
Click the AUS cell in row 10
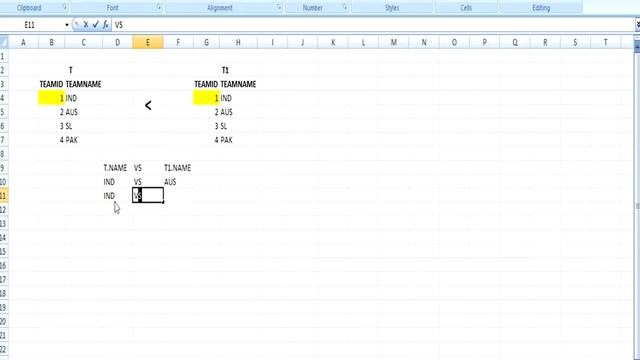178,182
